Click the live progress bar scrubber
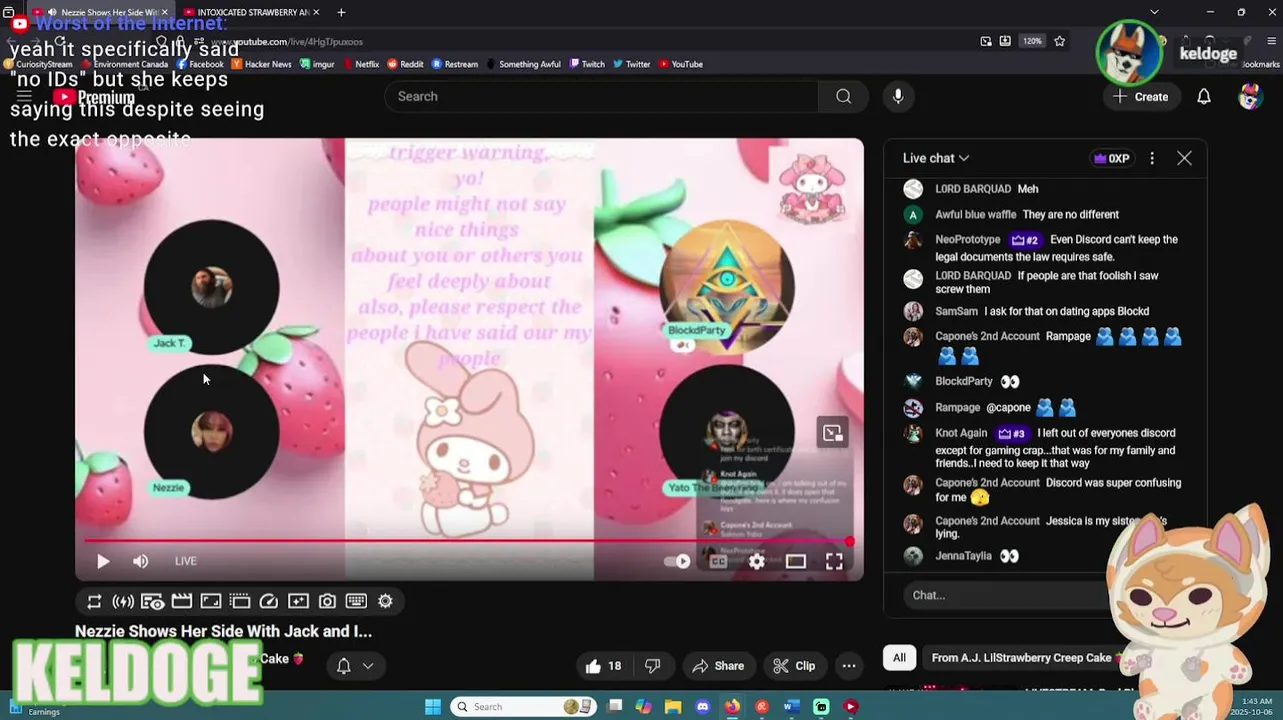This screenshot has height=720, width=1283. [x=849, y=541]
